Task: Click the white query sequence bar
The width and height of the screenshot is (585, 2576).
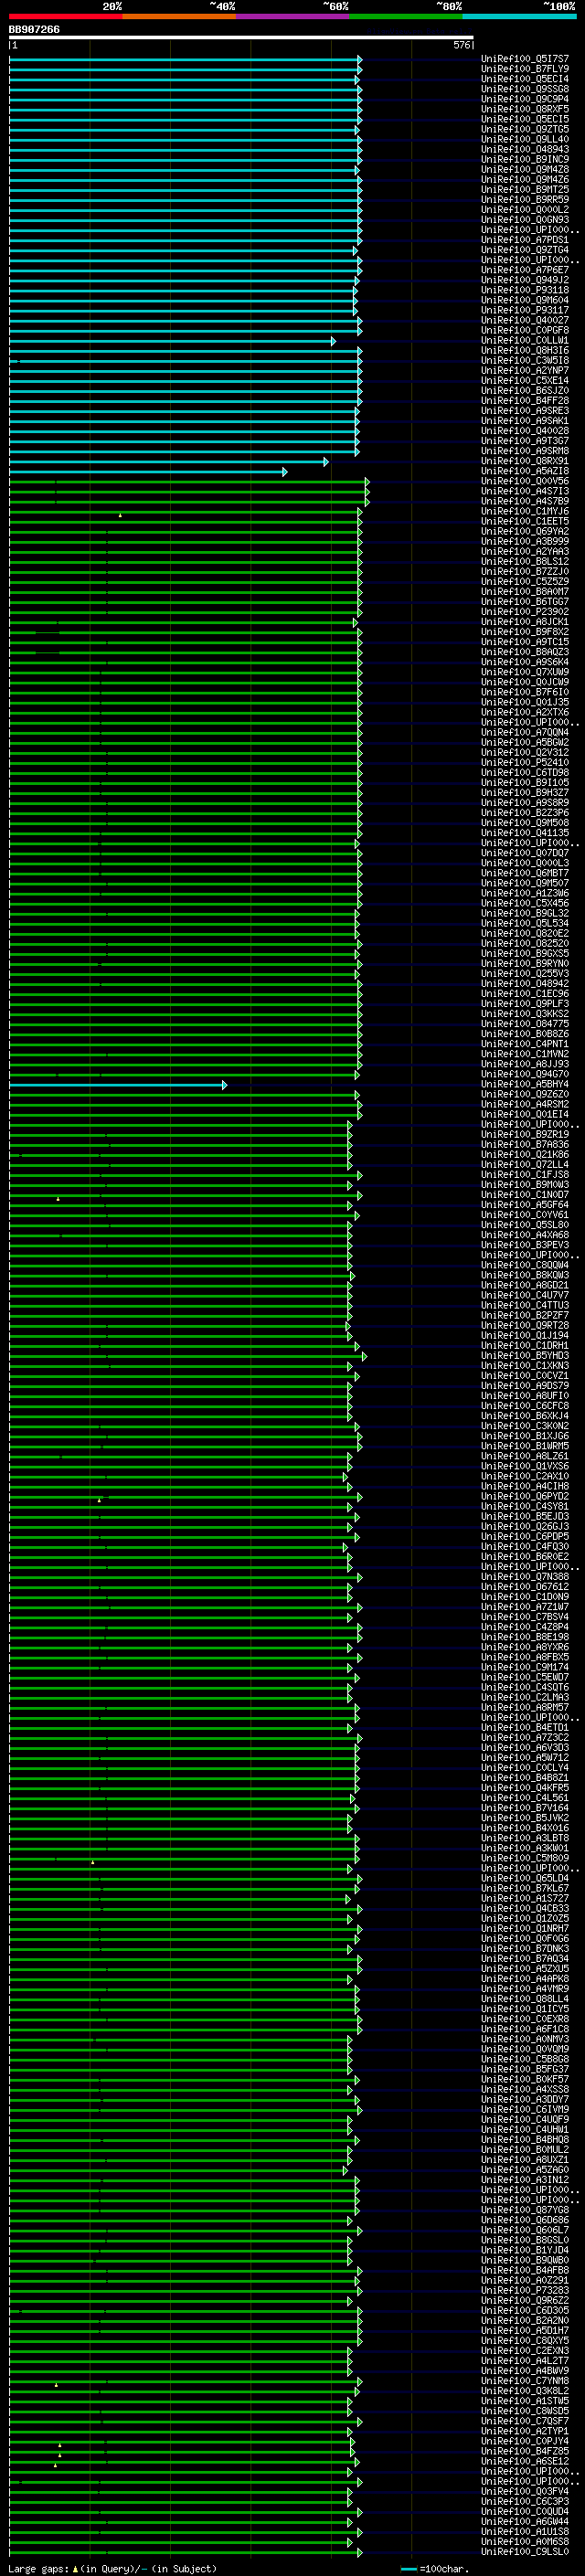Action: [x=241, y=37]
